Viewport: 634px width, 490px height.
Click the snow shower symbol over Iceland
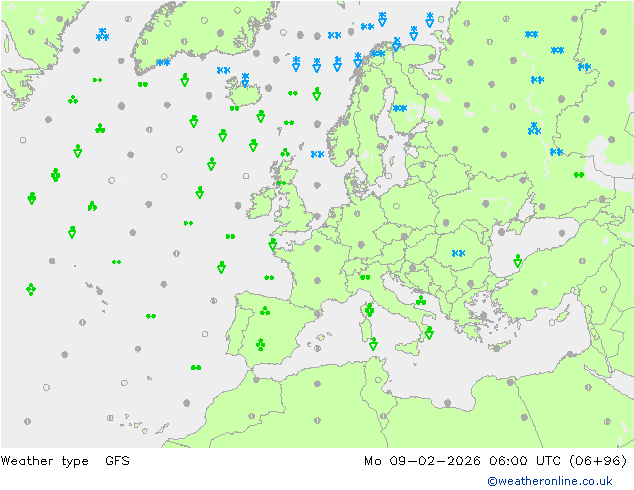[x=245, y=80]
